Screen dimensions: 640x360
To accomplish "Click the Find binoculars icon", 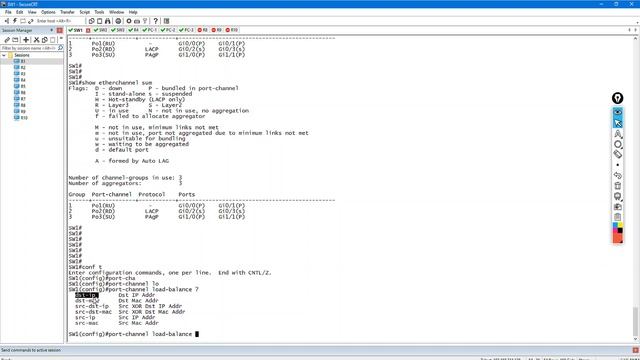I will [x=108, y=21].
